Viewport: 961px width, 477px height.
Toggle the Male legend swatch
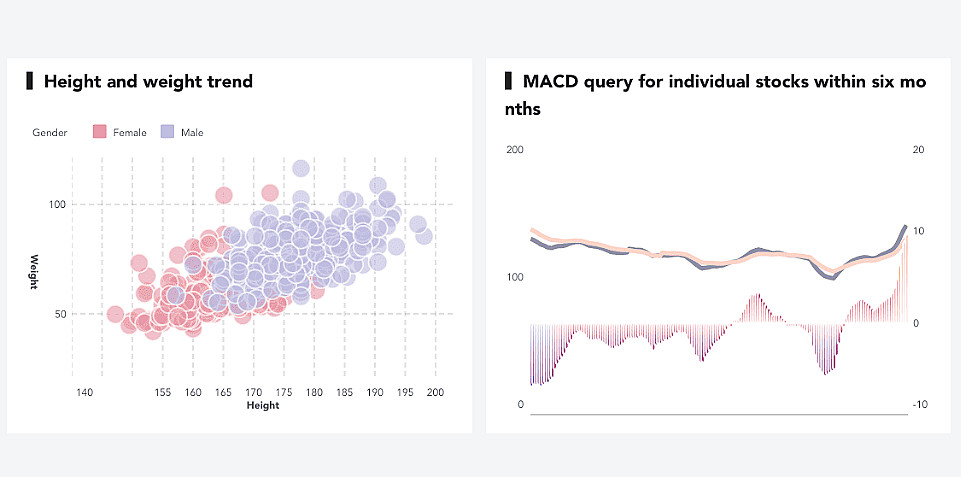tap(168, 132)
